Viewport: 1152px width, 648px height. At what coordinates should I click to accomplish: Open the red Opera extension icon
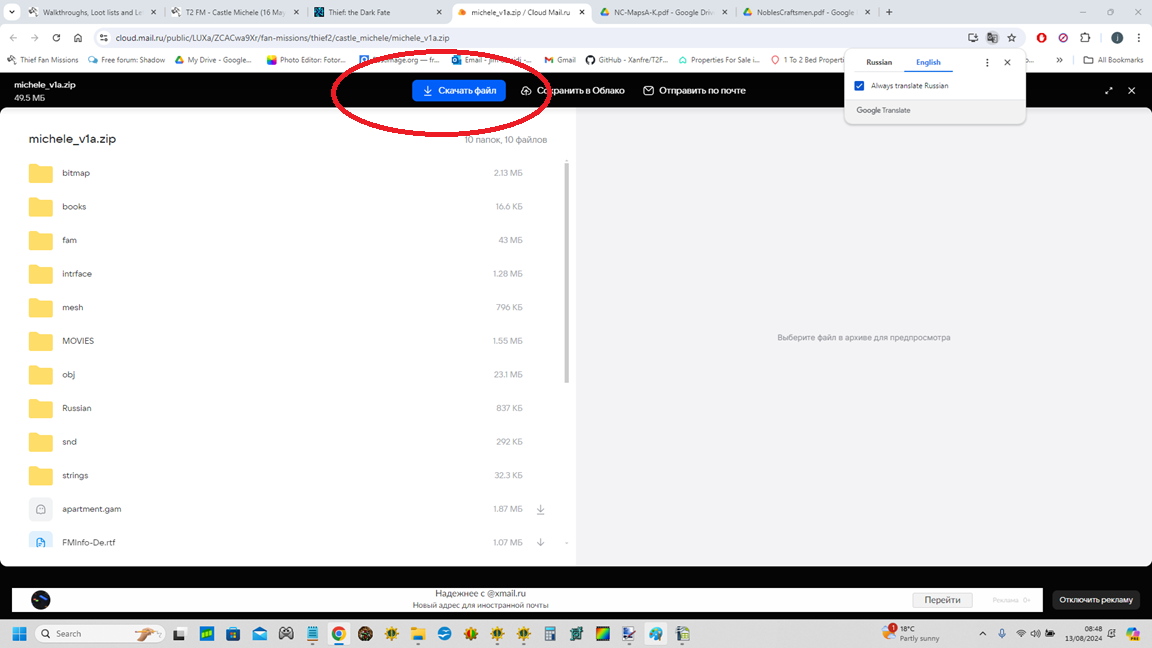1041,37
